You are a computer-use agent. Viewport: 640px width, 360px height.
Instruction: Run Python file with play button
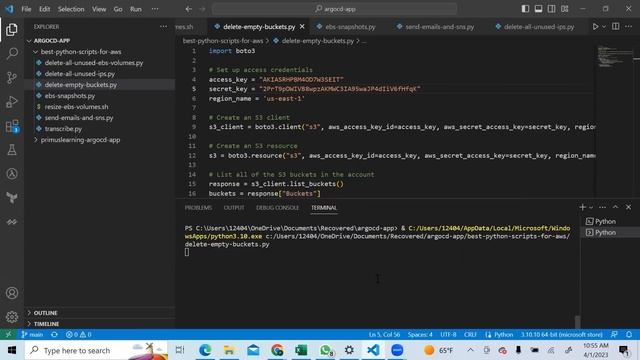click(x=595, y=27)
